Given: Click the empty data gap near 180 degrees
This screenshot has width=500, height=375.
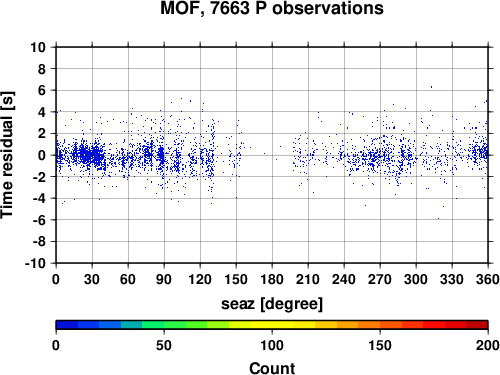Looking at the screenshot, I should point(272,155).
